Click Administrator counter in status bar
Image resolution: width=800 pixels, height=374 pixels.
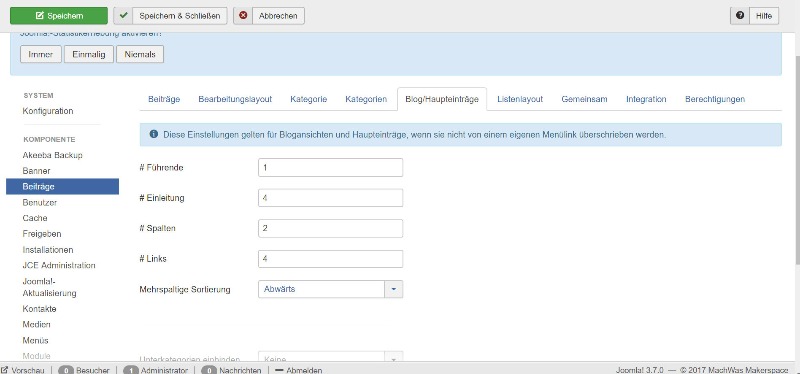(x=156, y=370)
